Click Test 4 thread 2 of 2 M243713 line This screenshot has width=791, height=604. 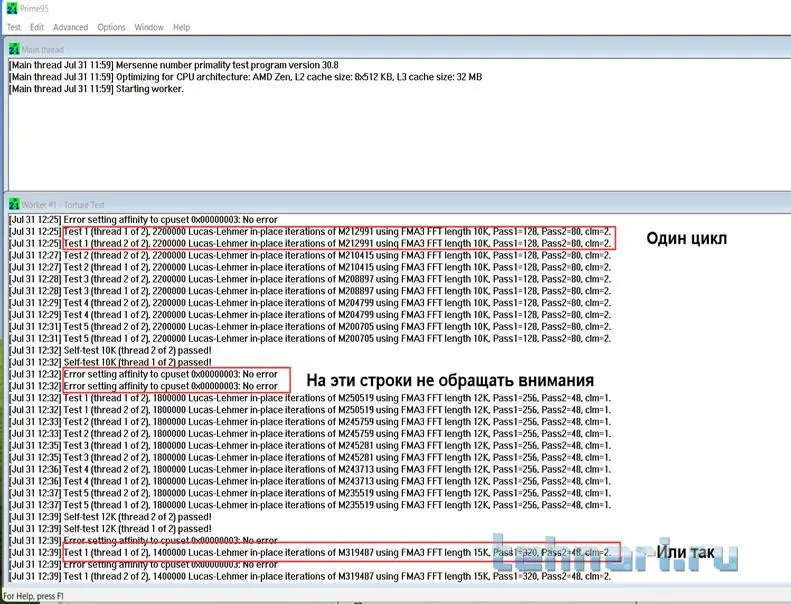tap(310, 469)
